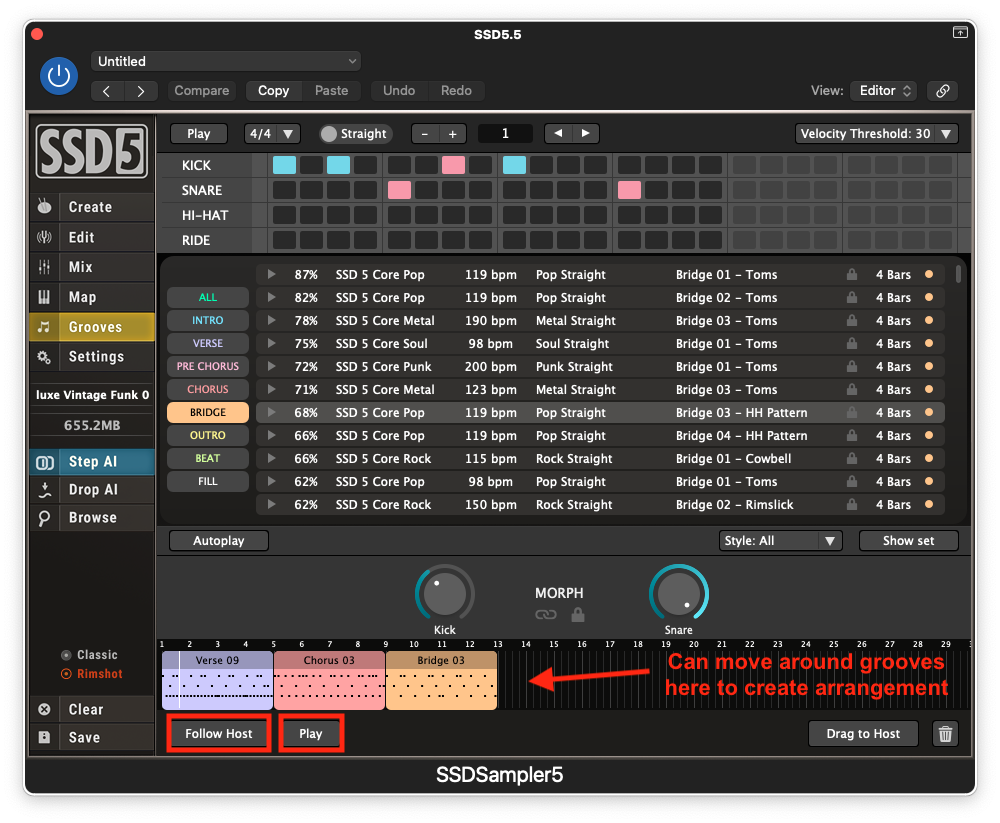
Task: Click the Settings gear icon in sidebar
Action: pos(44,357)
